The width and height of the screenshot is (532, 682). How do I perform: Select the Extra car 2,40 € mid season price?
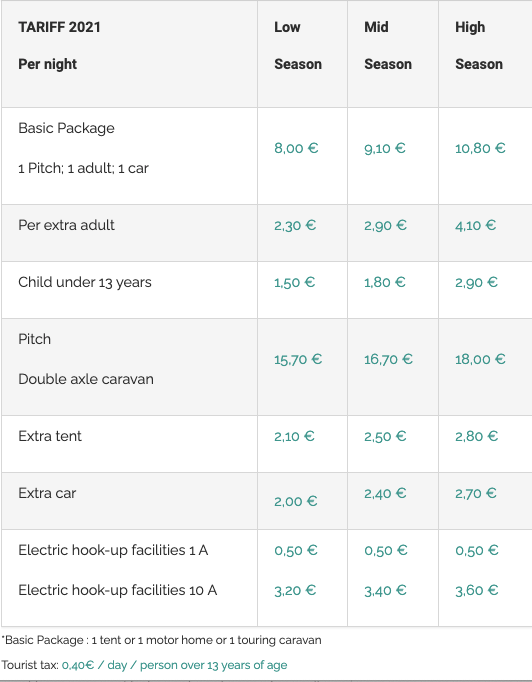(x=385, y=493)
